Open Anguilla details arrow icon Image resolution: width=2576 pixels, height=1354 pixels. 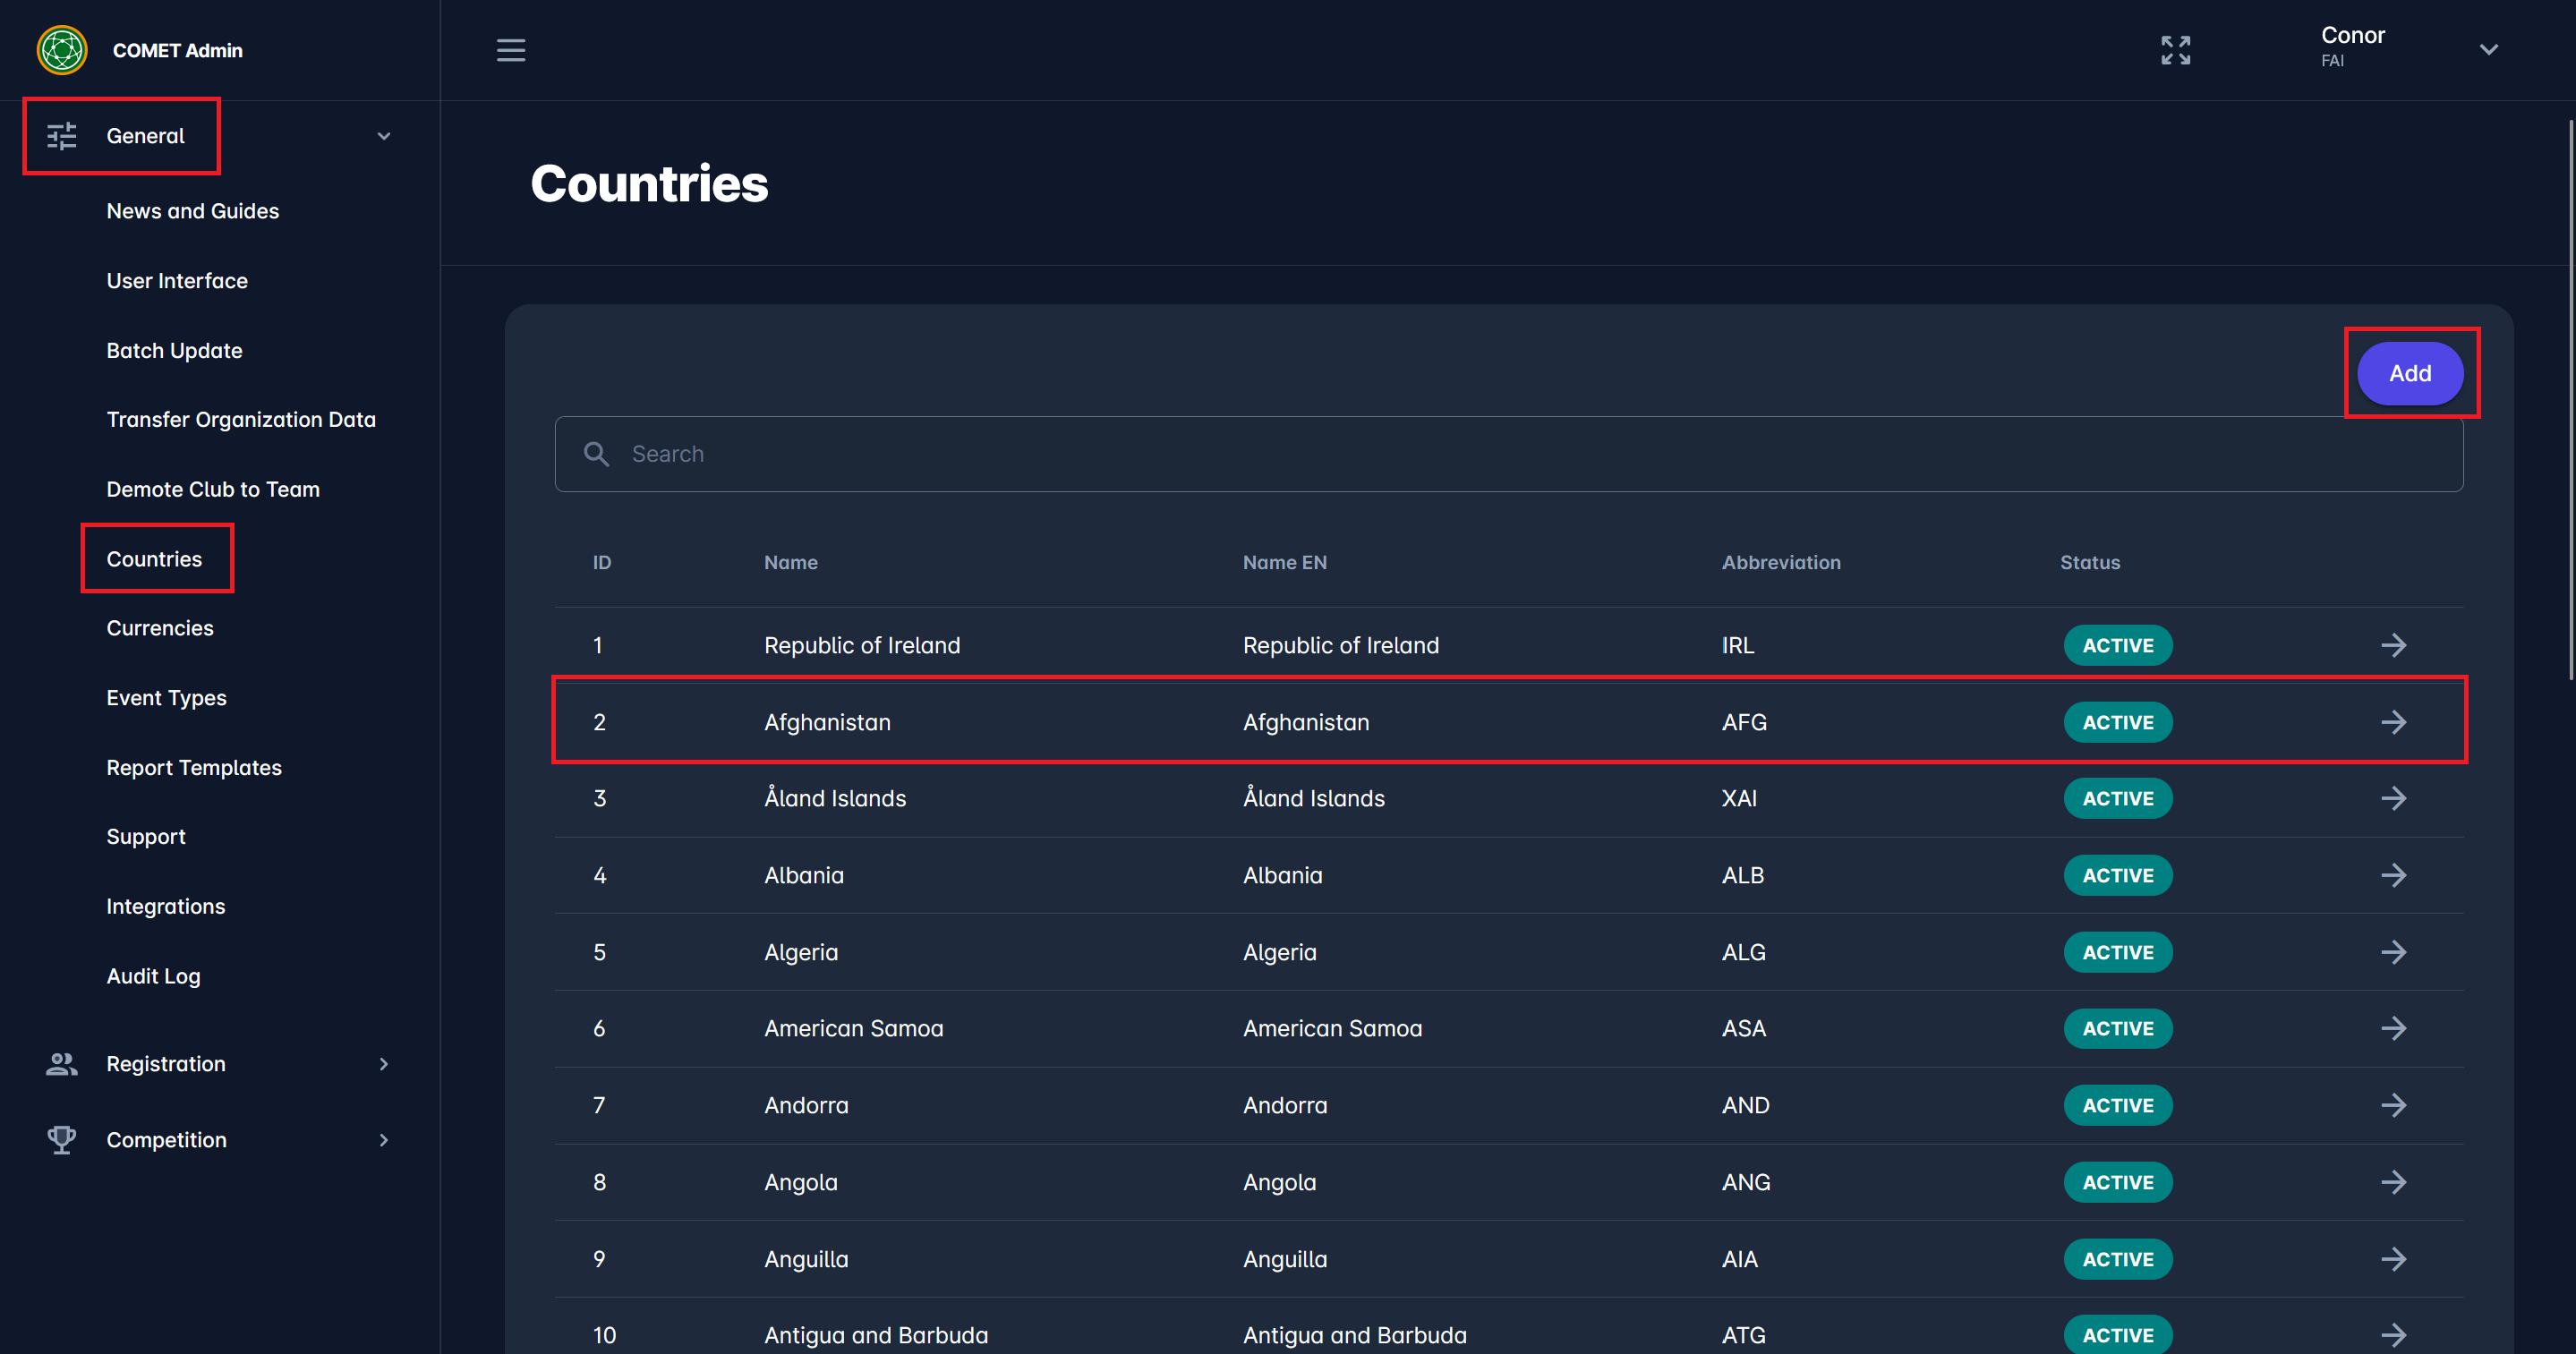2393,1259
